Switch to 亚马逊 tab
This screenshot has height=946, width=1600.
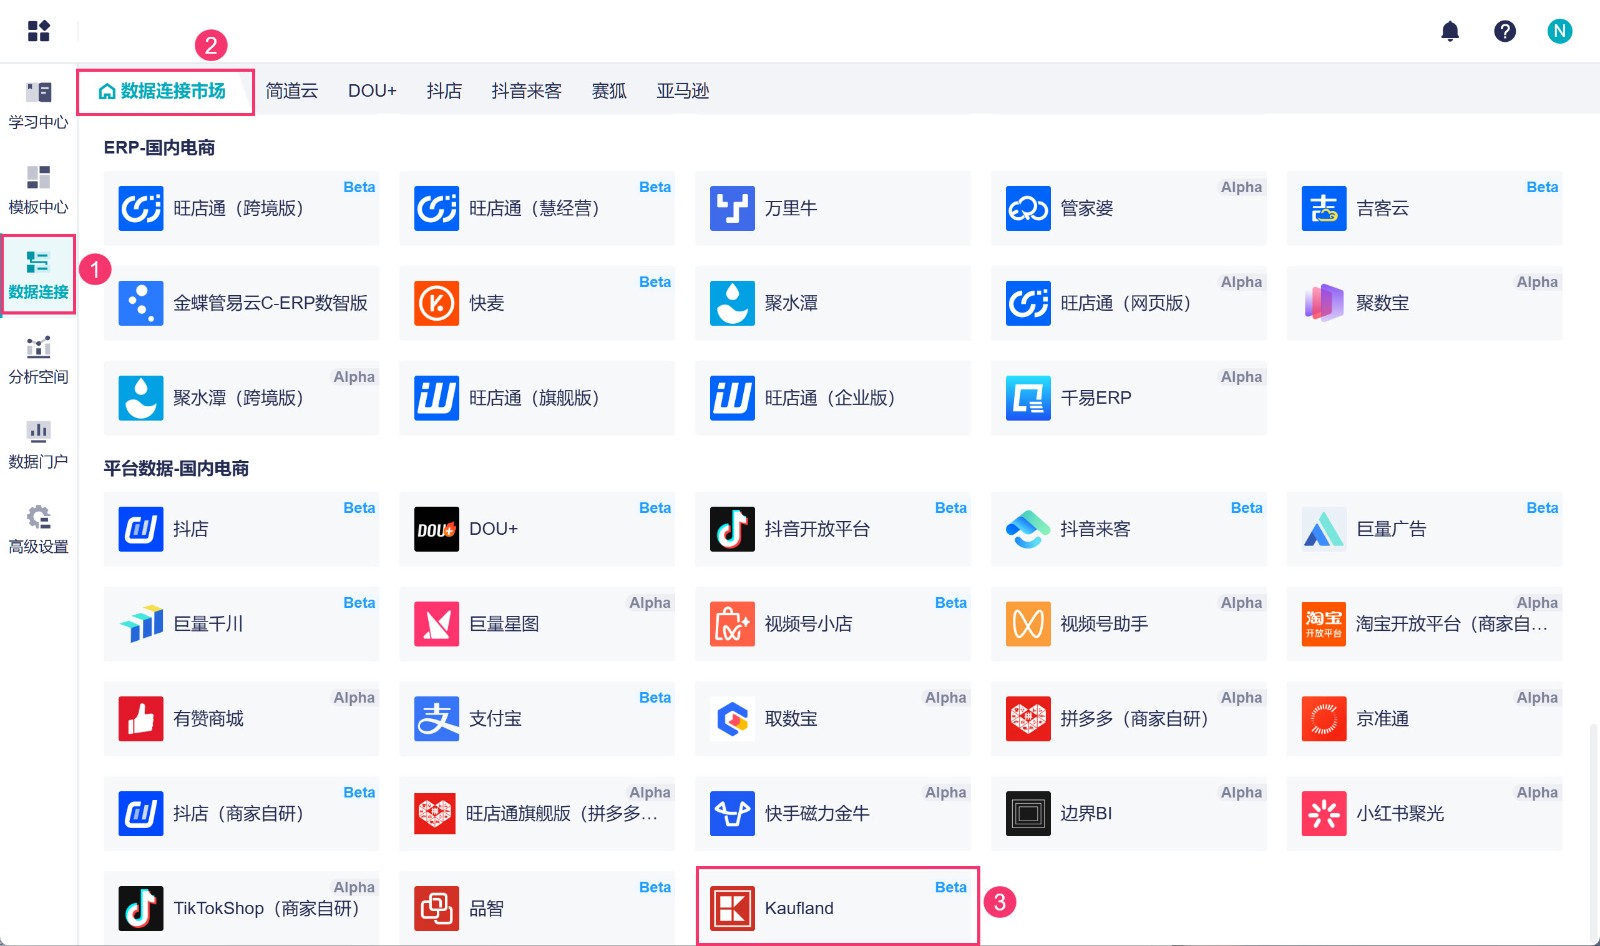[683, 91]
